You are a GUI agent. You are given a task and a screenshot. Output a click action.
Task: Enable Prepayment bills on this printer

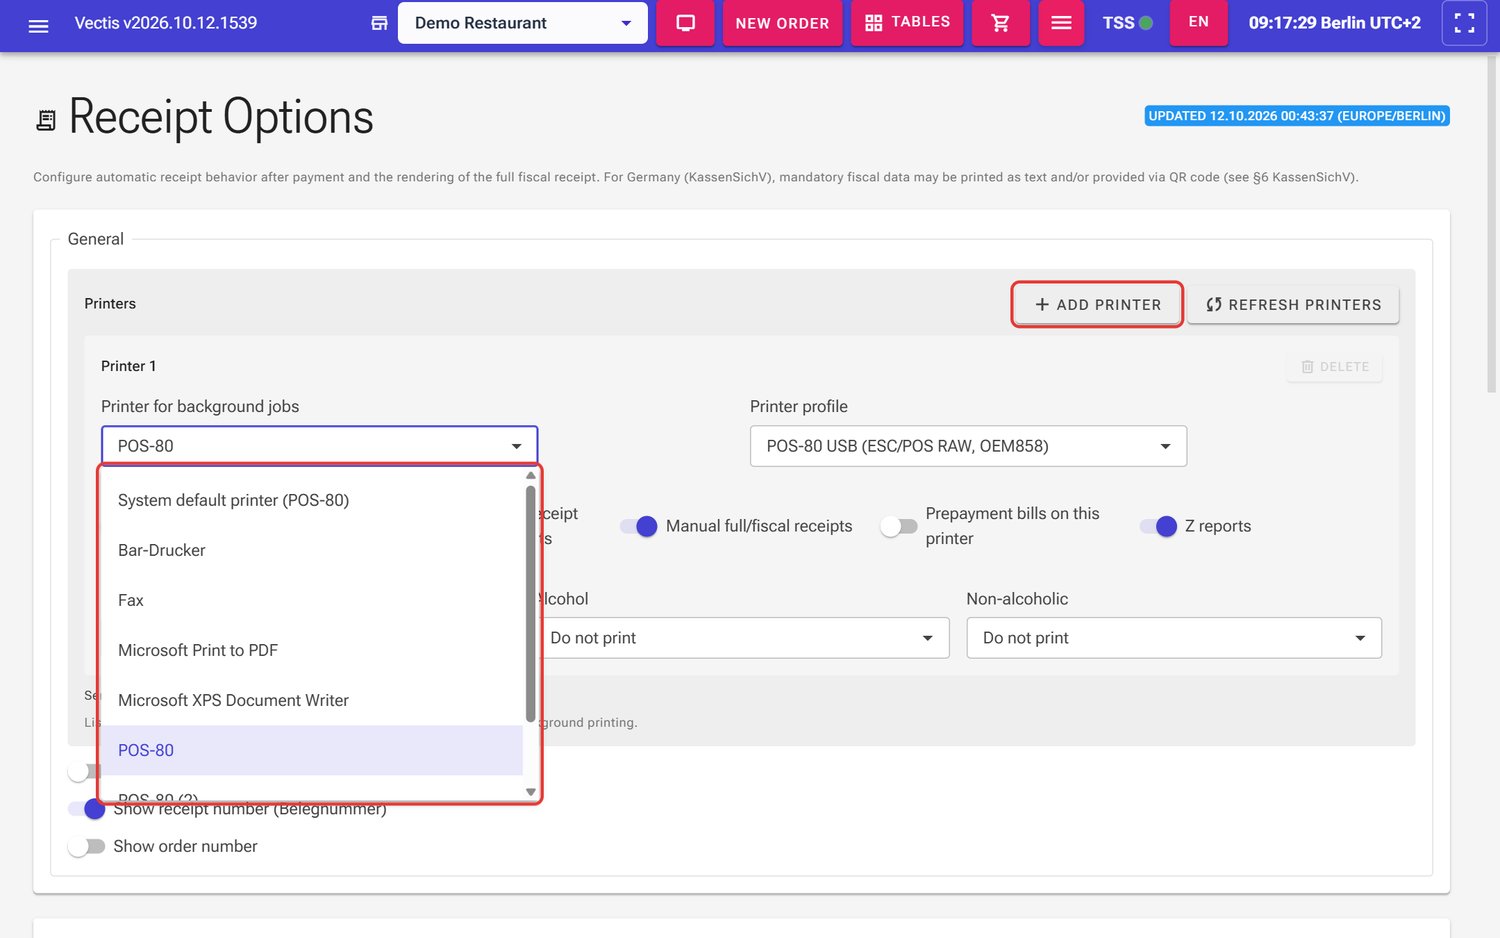tap(899, 526)
